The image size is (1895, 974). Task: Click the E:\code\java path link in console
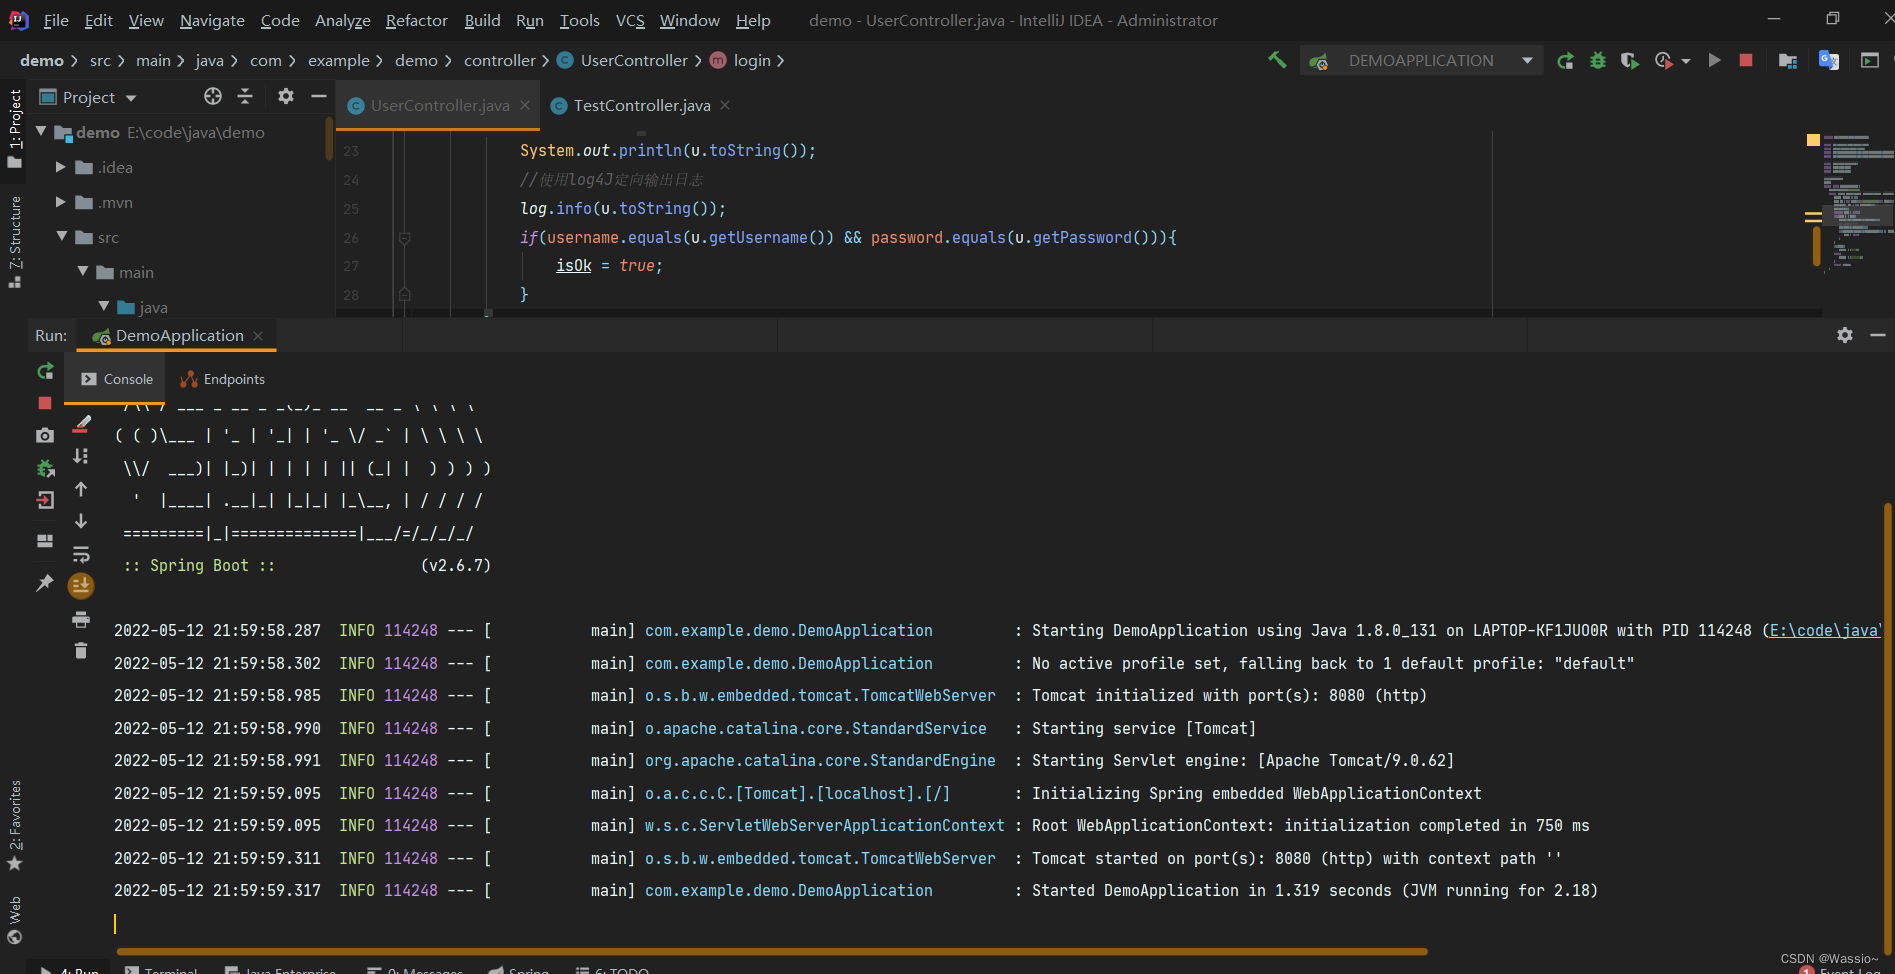[1823, 631]
